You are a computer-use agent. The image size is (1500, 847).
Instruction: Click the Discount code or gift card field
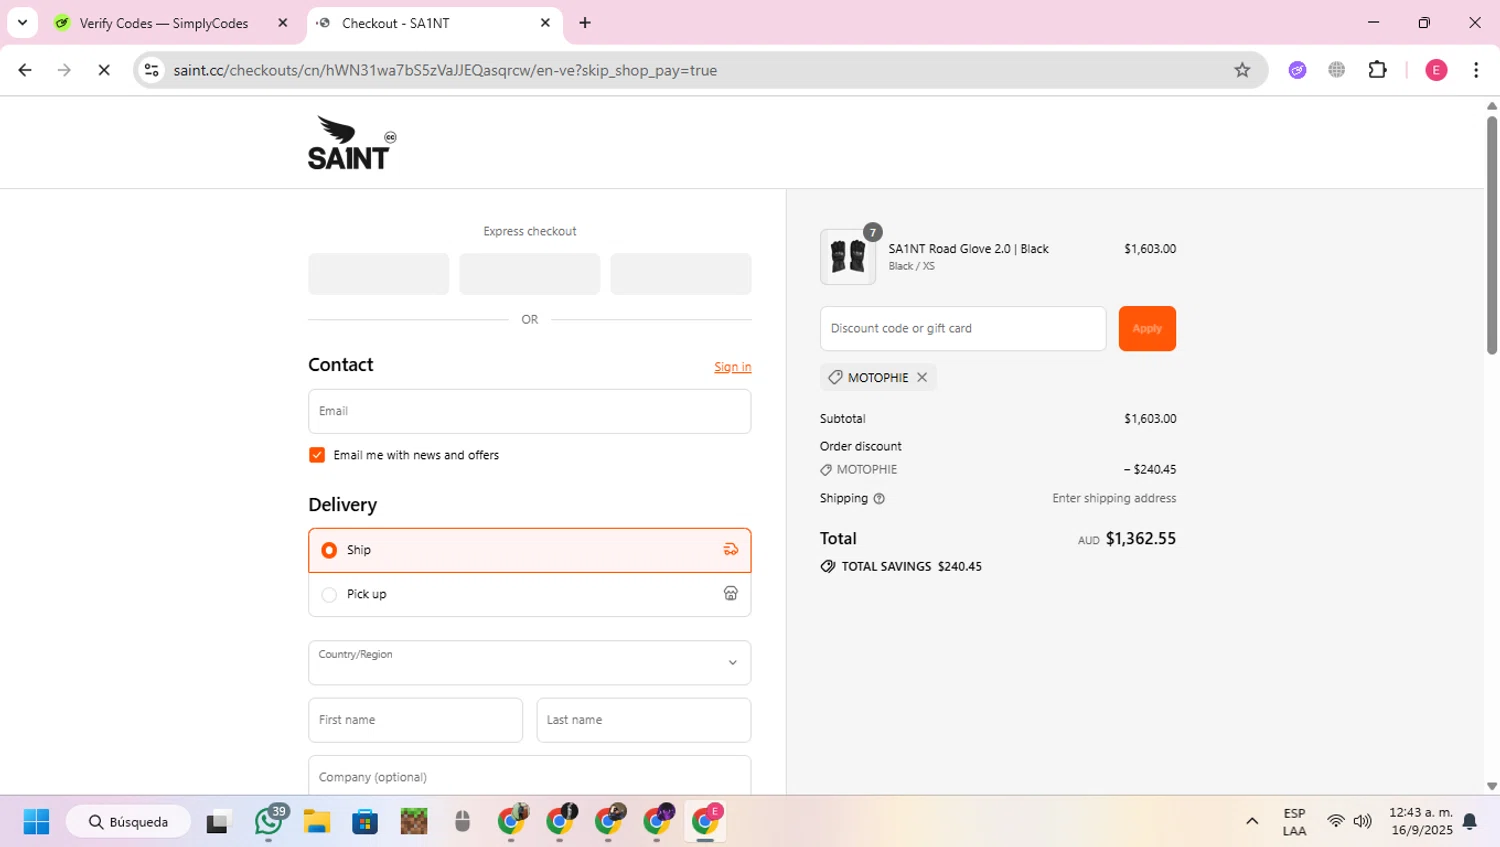963,328
